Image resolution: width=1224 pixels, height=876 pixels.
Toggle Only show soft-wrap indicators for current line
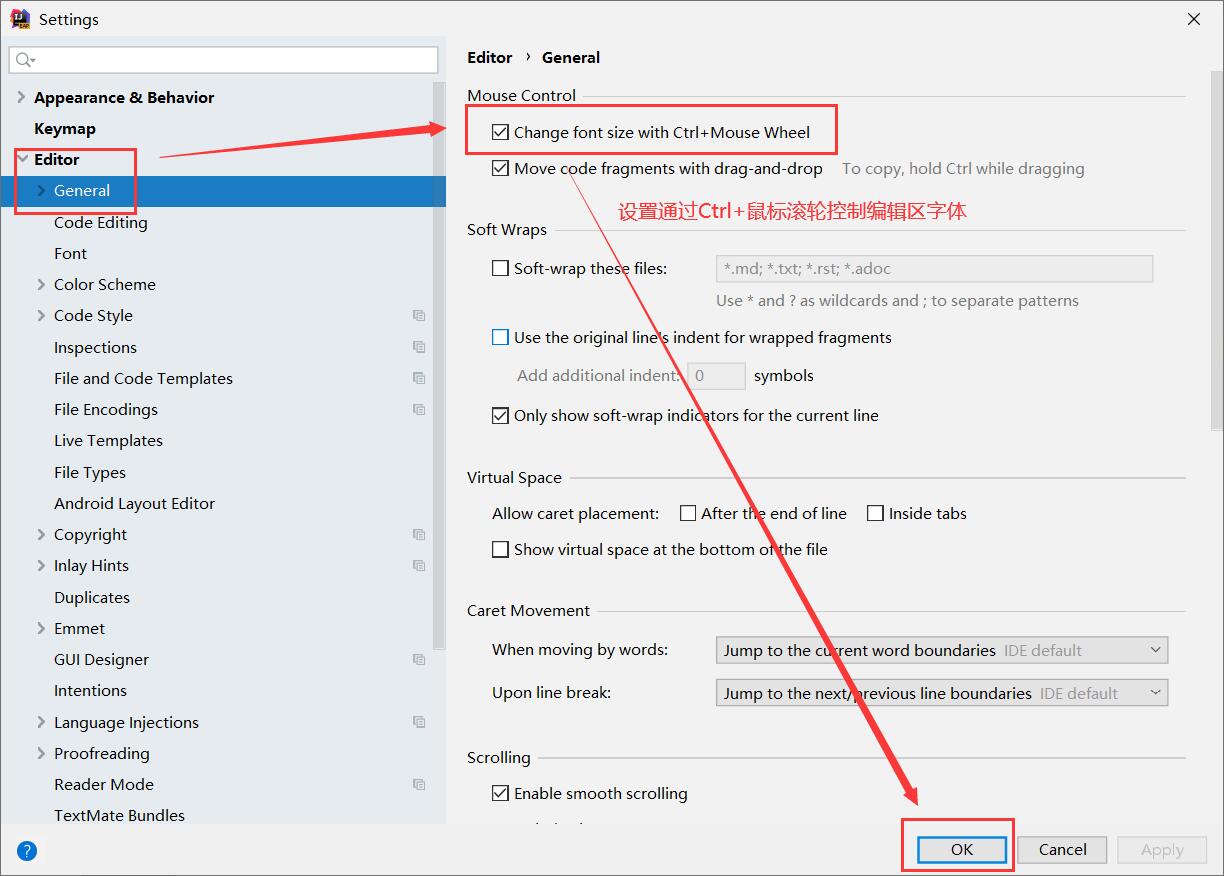[500, 415]
